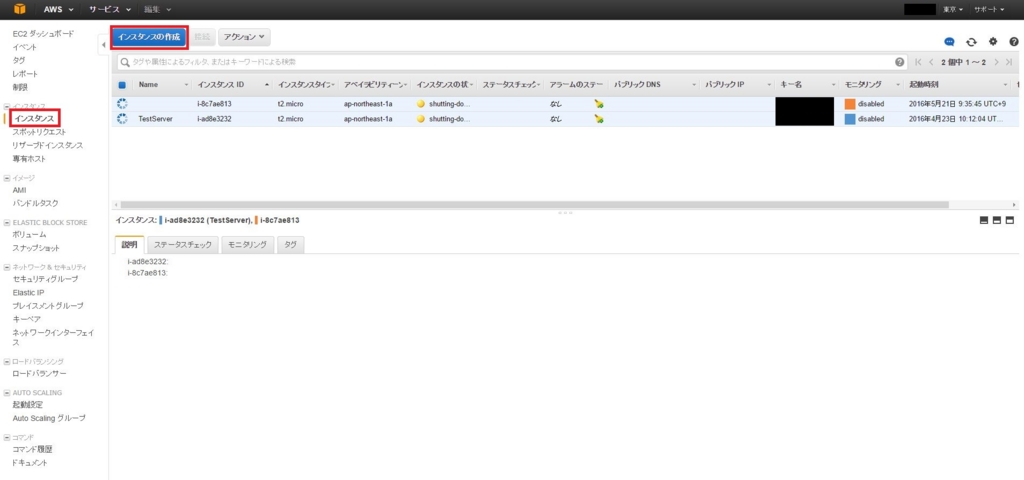This screenshot has height=480, width=1024.
Task: Click blue monitoring swatch for TestServer
Action: (850, 119)
